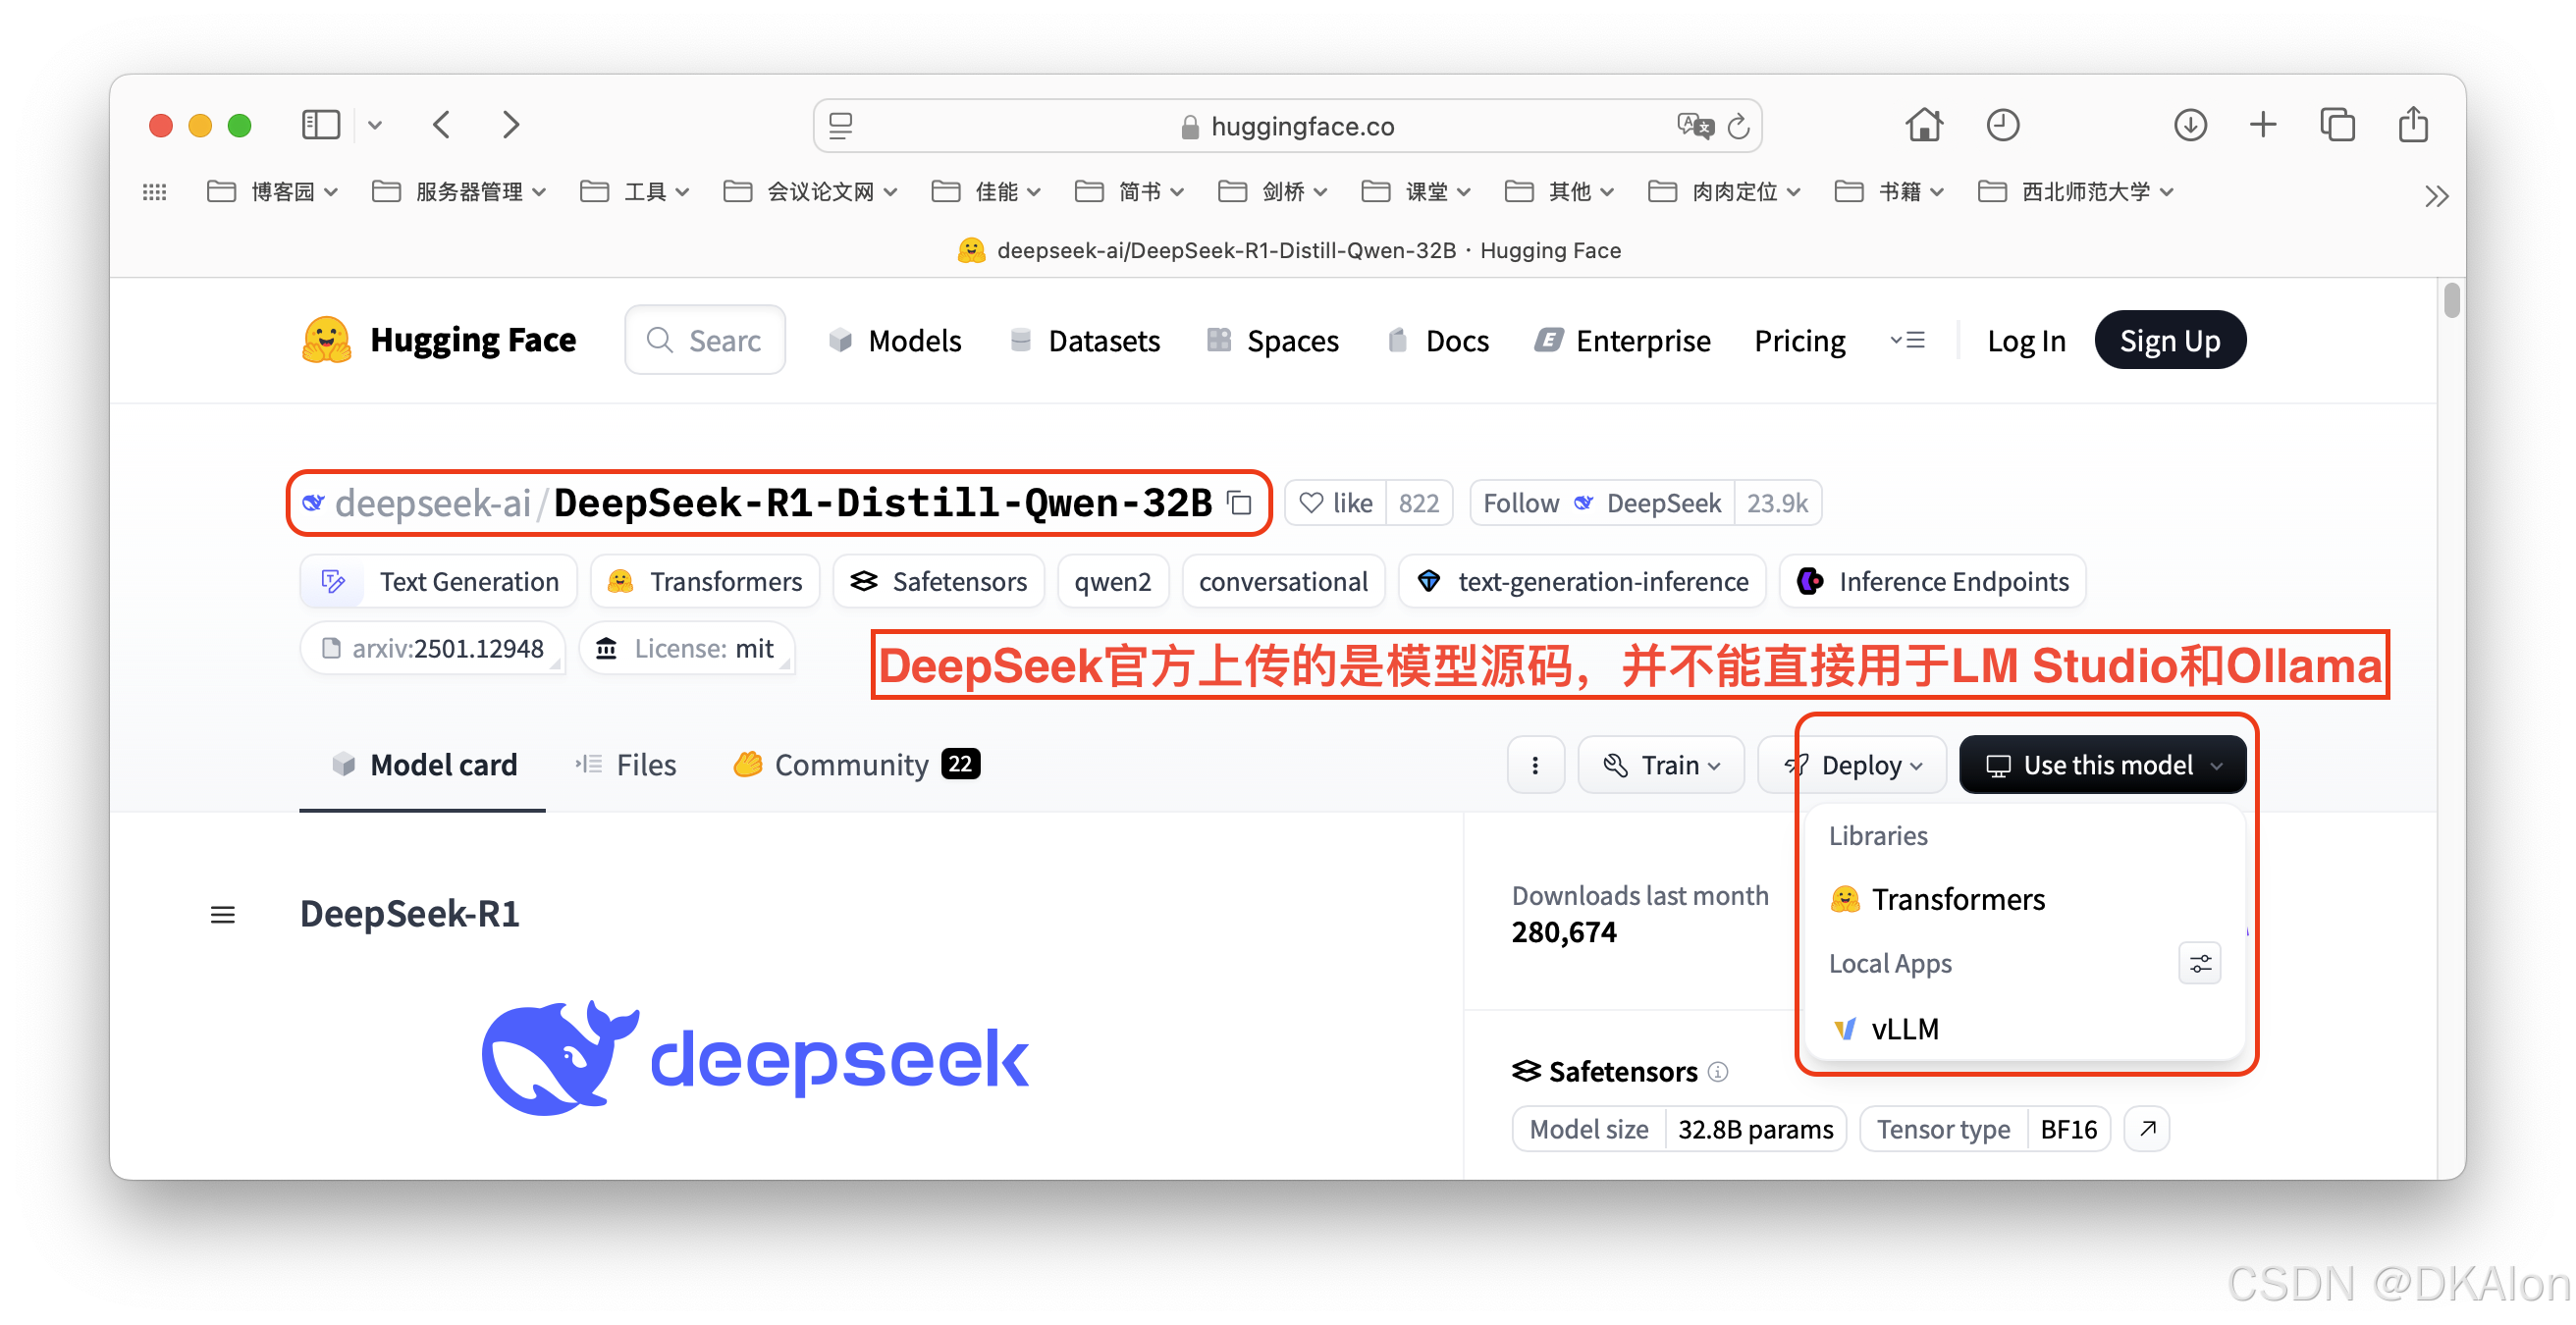
Task: Click the filter icon beside Local Apps
Action: point(2199,963)
